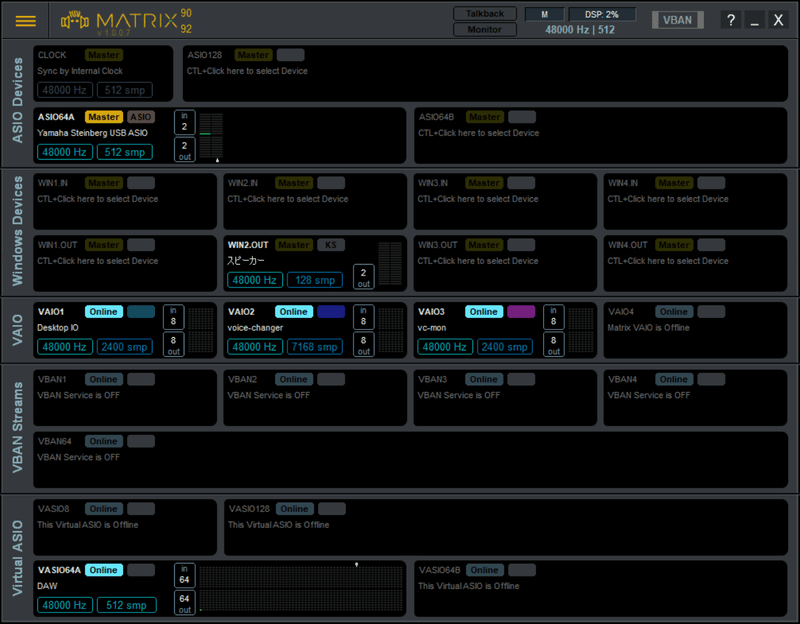This screenshot has width=800, height=624.
Task: Click the Talkback button
Action: point(485,14)
